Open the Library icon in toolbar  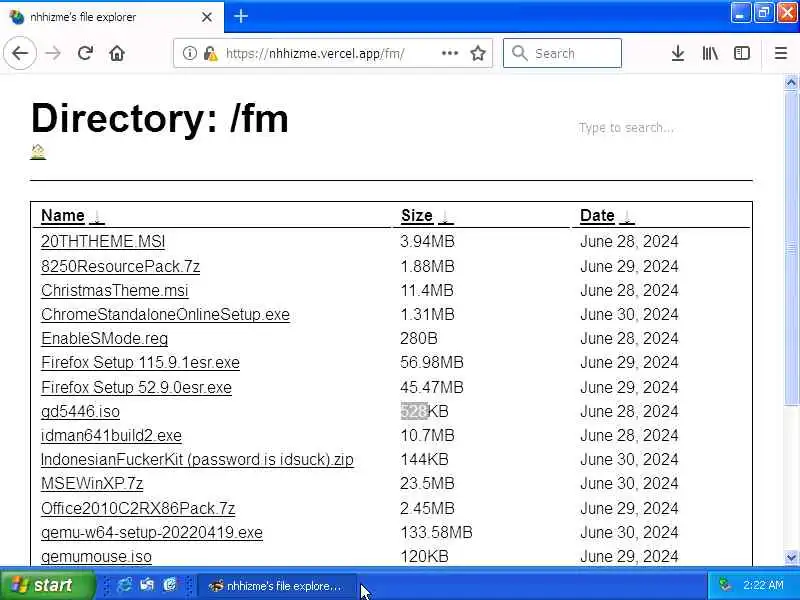[710, 53]
